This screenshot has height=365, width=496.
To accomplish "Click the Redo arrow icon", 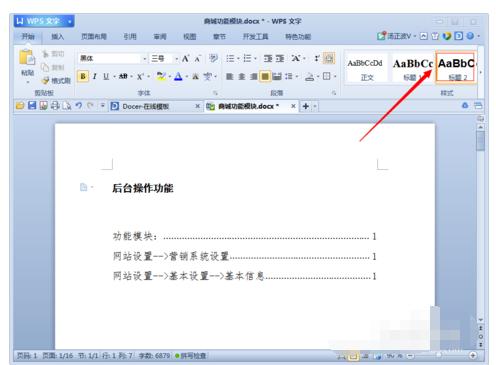I will [90, 106].
